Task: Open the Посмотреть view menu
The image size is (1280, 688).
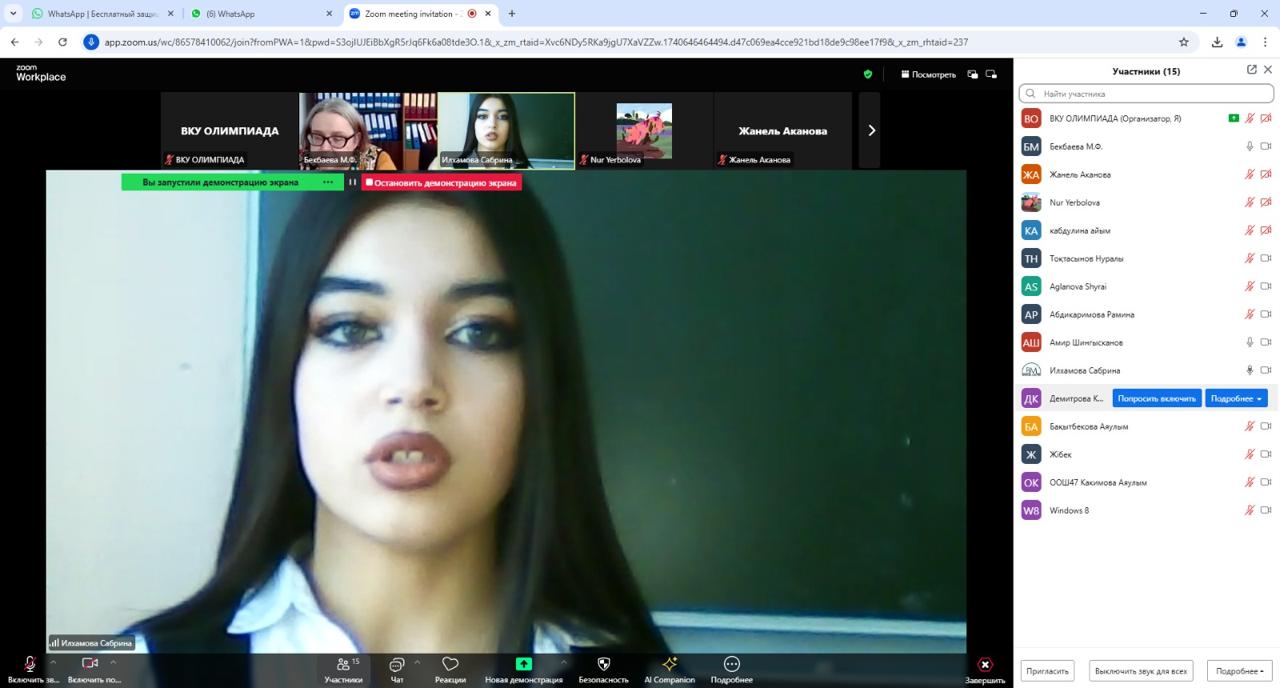Action: tap(928, 74)
